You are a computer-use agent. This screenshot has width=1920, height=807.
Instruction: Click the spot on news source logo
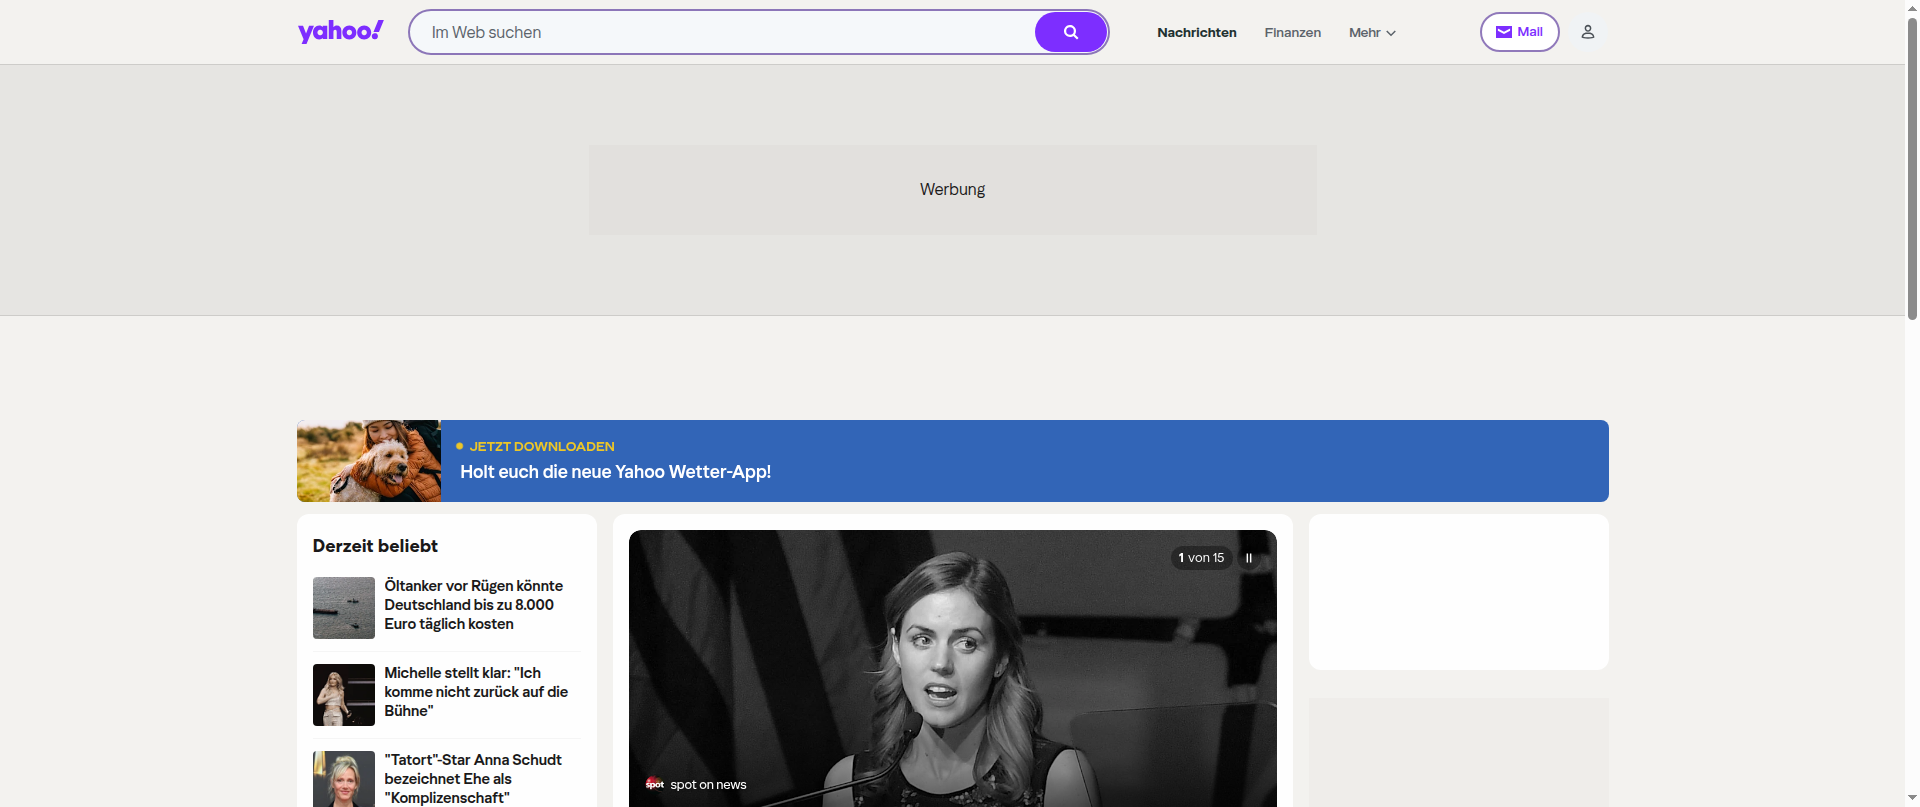[x=655, y=784]
